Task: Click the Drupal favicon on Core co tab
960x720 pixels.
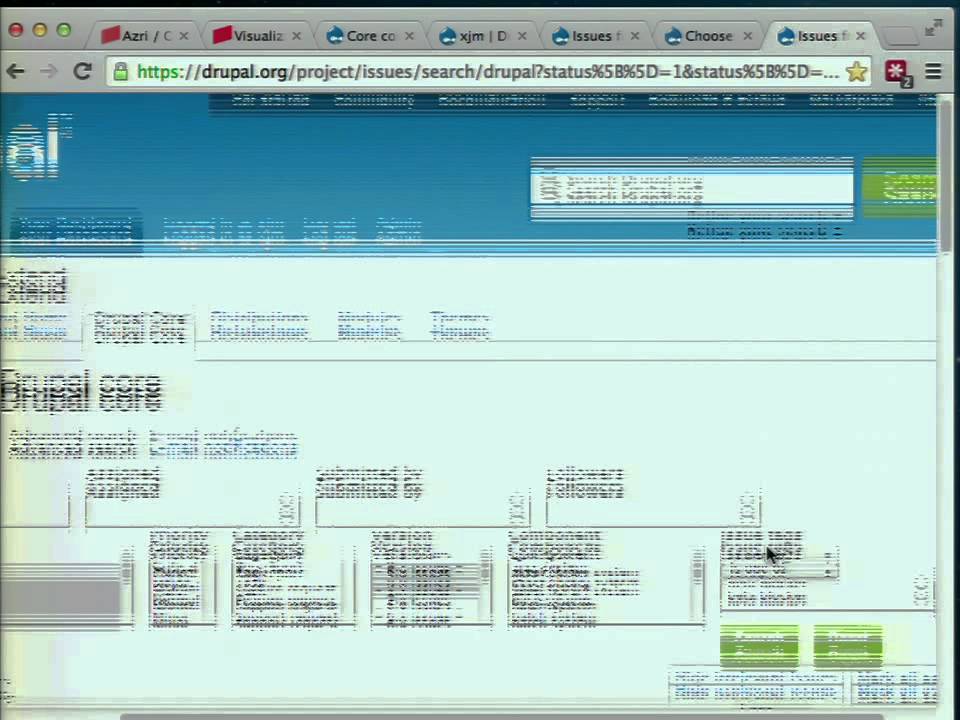Action: pyautogui.click(x=334, y=36)
